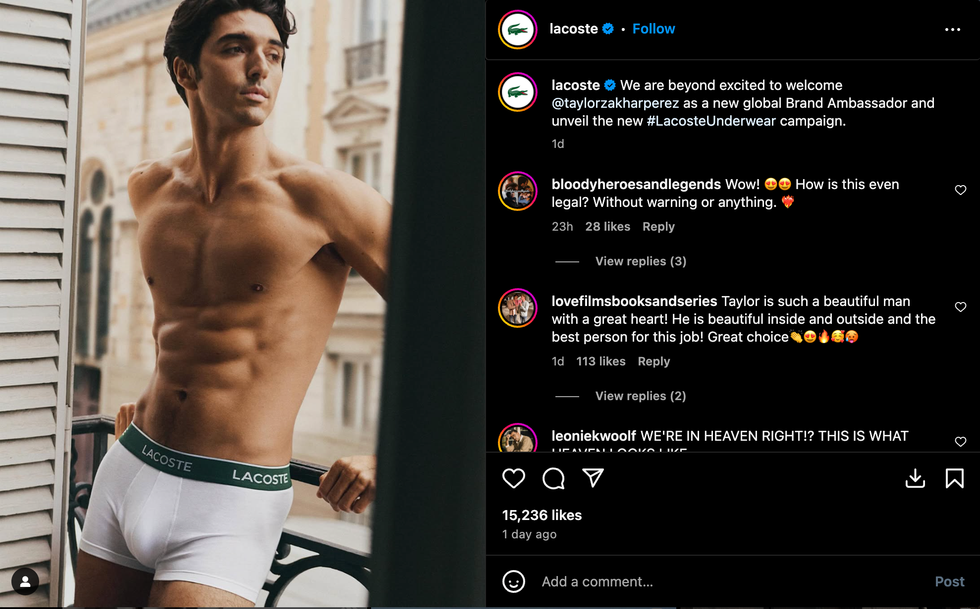Expand replies under bloodyheroesandlegends' comment
The image size is (980, 609).
[640, 261]
